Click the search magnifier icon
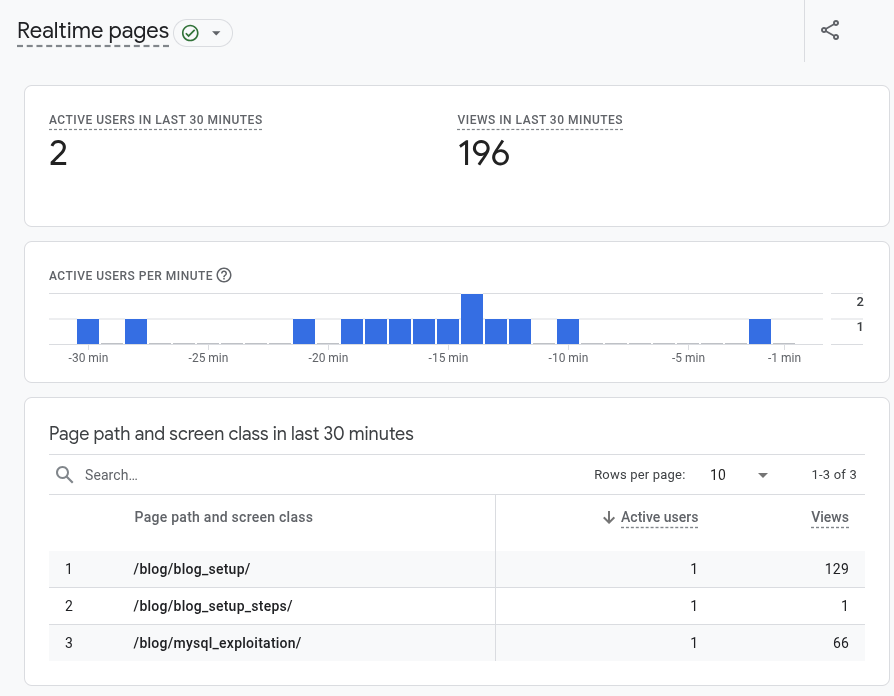Image resolution: width=894 pixels, height=696 pixels. (x=65, y=475)
